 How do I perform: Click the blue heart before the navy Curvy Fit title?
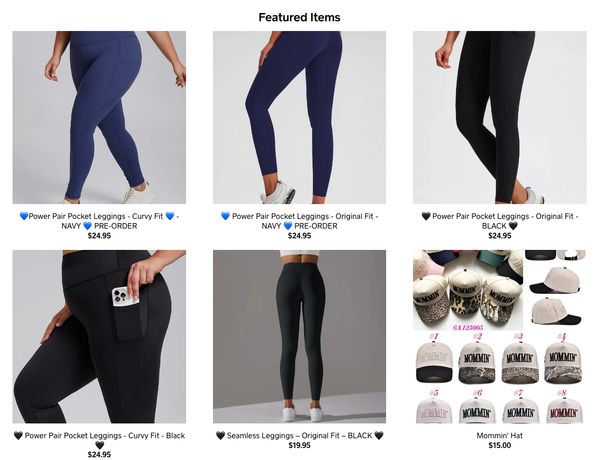pos(24,216)
